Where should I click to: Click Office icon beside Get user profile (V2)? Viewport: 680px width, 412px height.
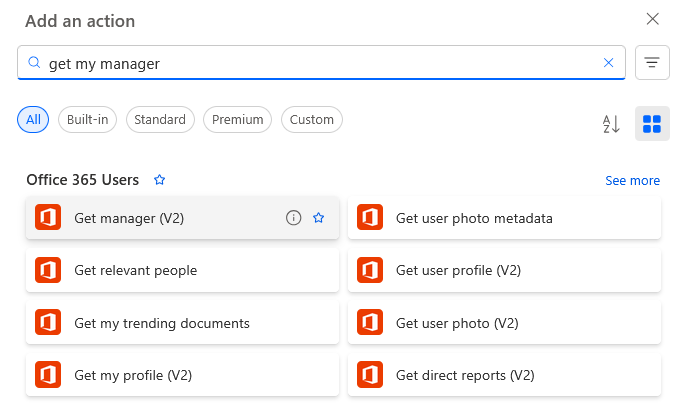click(x=370, y=270)
